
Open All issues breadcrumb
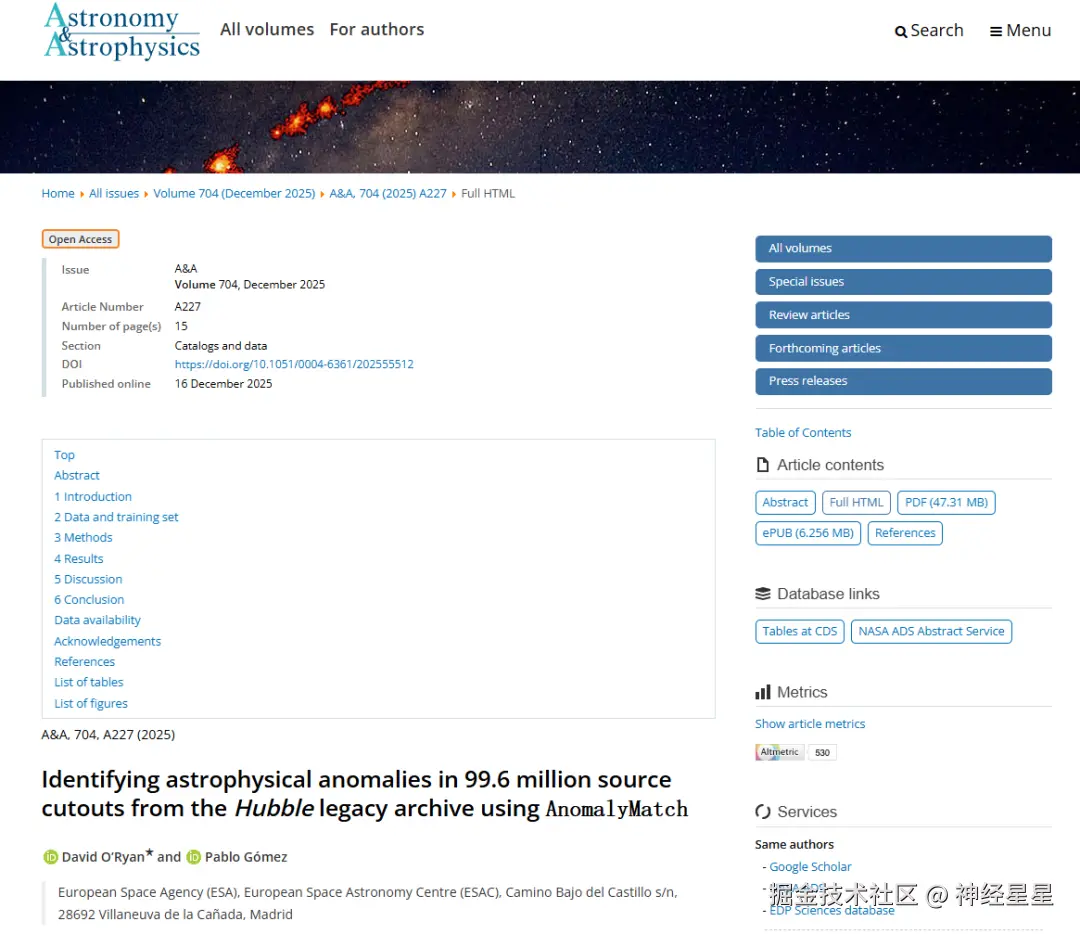click(114, 194)
